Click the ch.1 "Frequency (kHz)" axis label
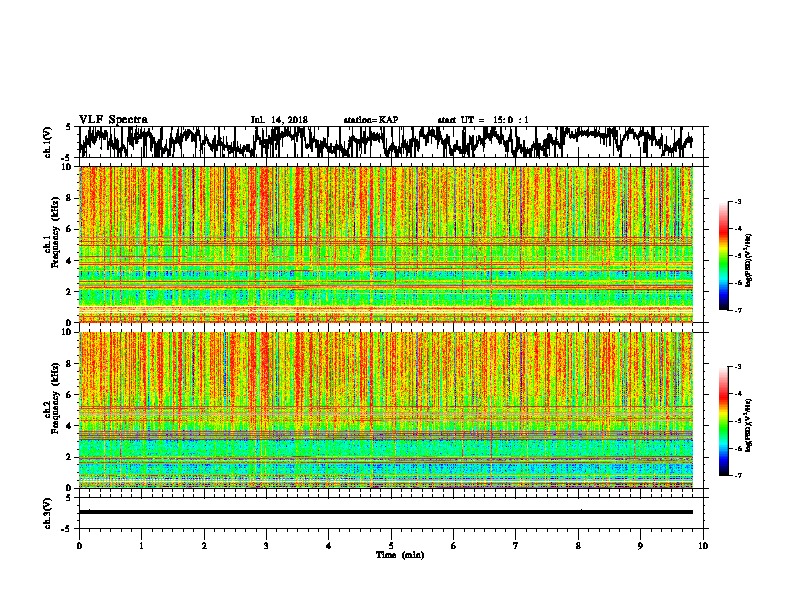This screenshot has height=612, width=792. coord(55,232)
